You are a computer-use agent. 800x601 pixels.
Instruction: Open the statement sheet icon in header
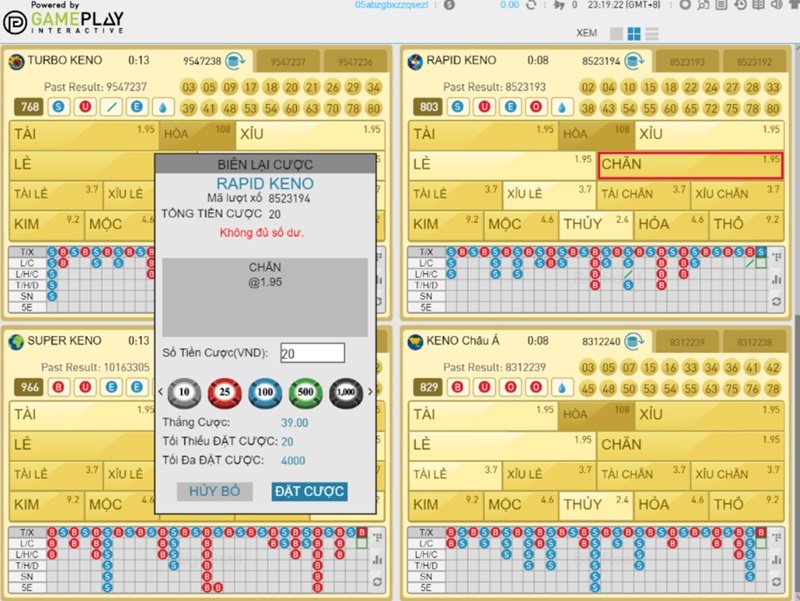point(721,5)
